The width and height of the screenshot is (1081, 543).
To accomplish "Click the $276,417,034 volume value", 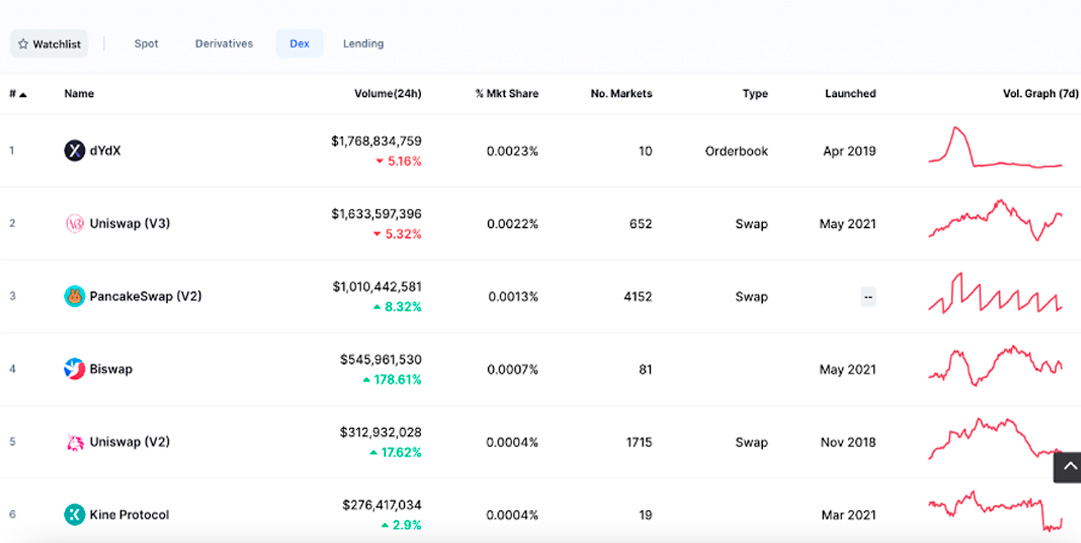I will [382, 505].
